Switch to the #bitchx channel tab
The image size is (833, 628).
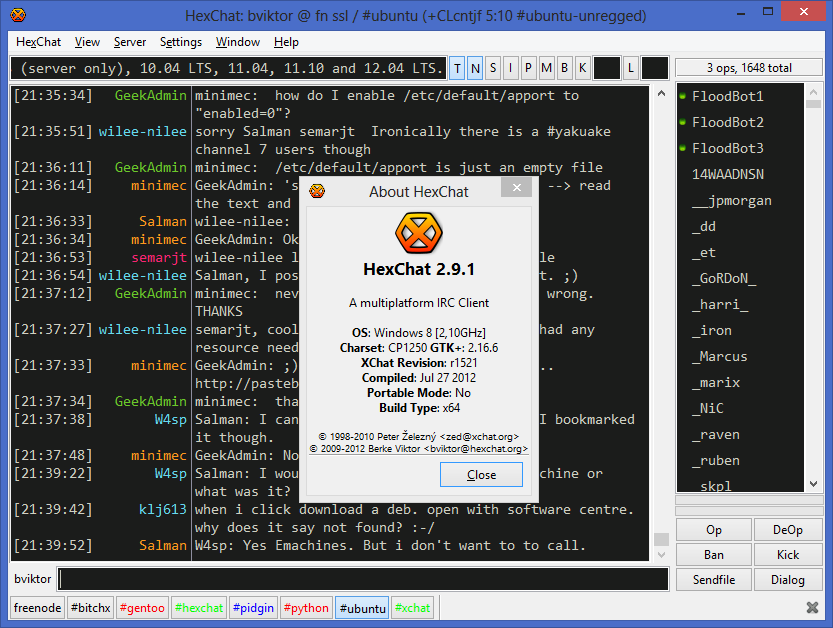[90, 608]
